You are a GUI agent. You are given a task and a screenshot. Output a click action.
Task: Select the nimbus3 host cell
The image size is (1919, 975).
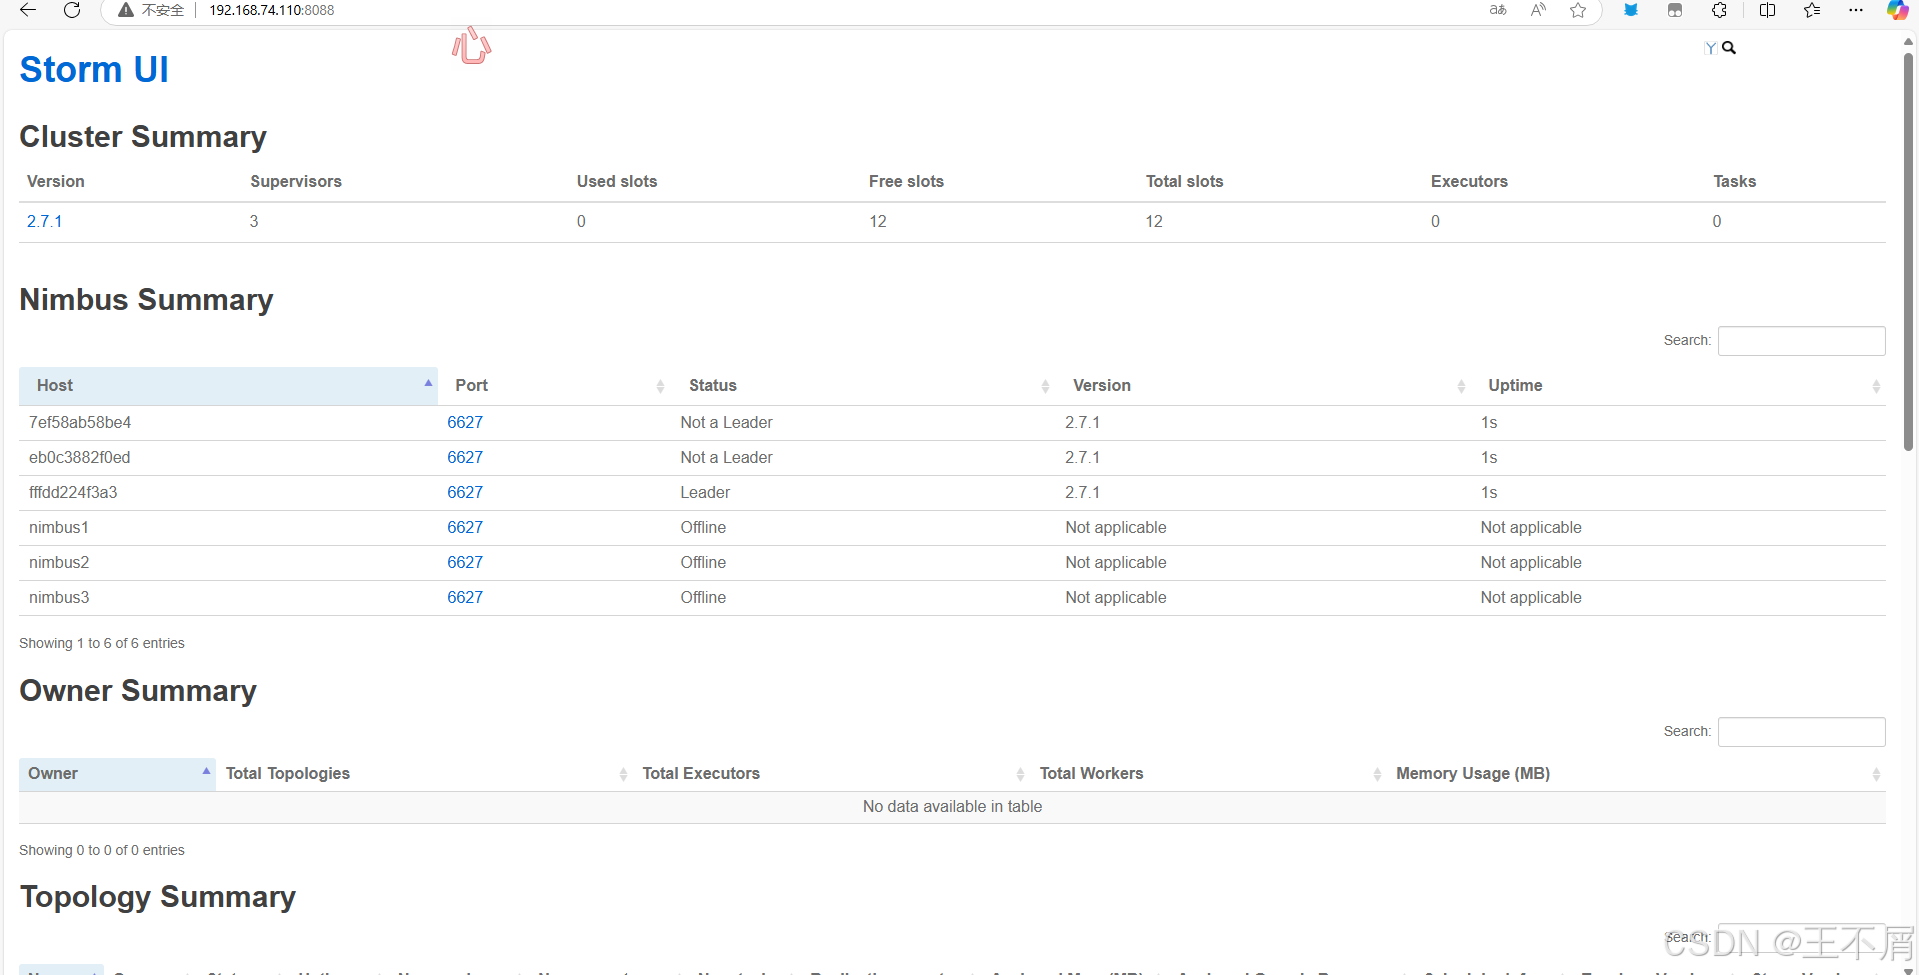pyautogui.click(x=59, y=597)
